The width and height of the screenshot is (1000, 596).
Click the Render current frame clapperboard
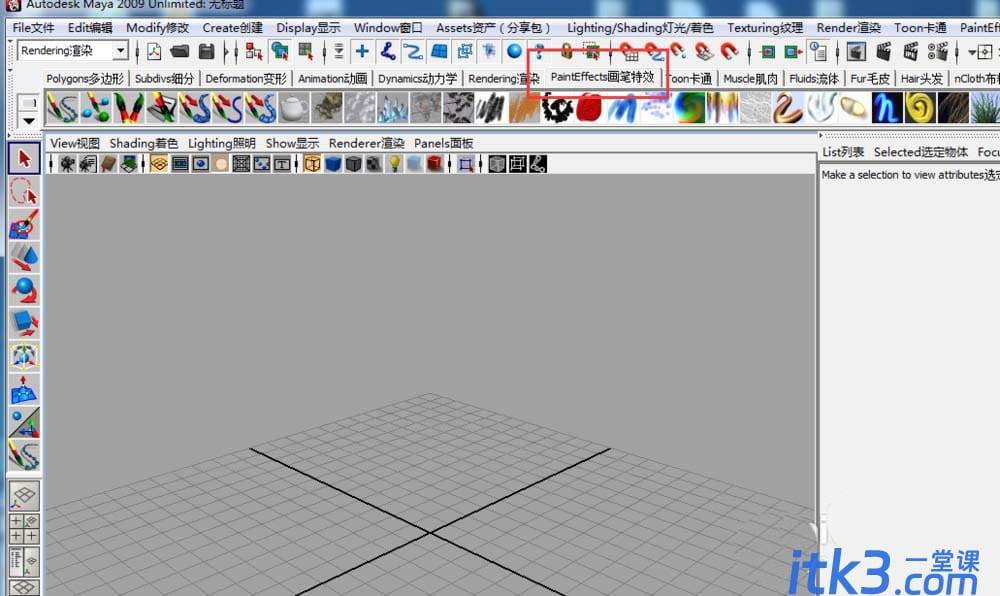coord(883,52)
